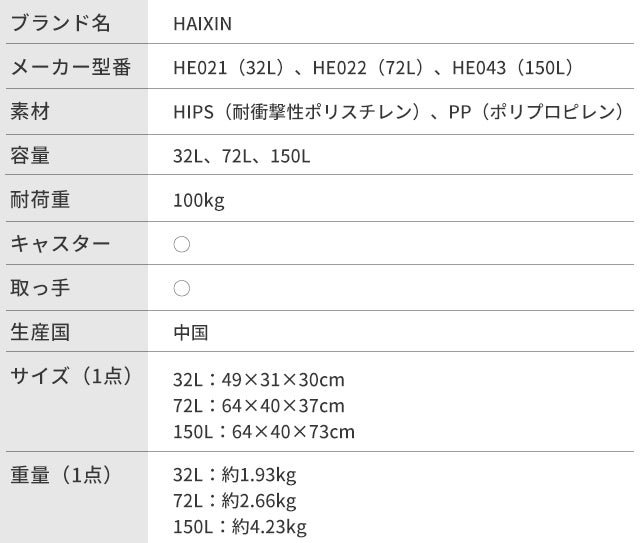Click the 中国 country value
640x543 pixels.
click(x=190, y=332)
